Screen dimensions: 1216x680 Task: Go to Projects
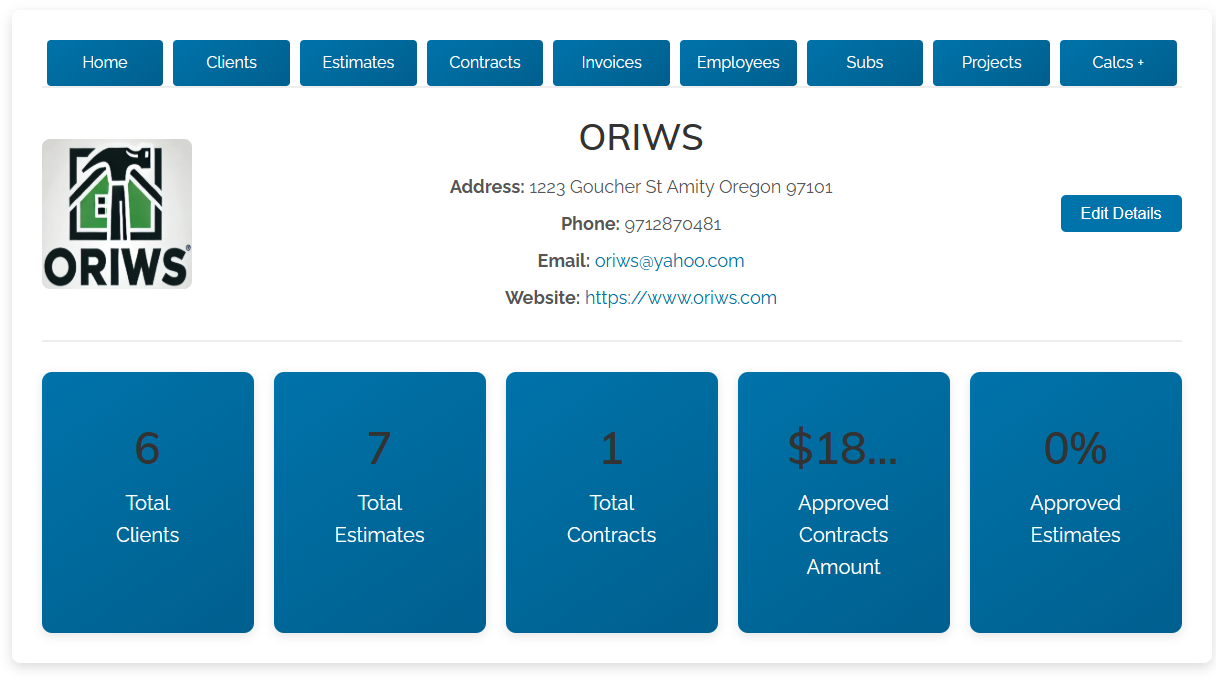coord(991,63)
